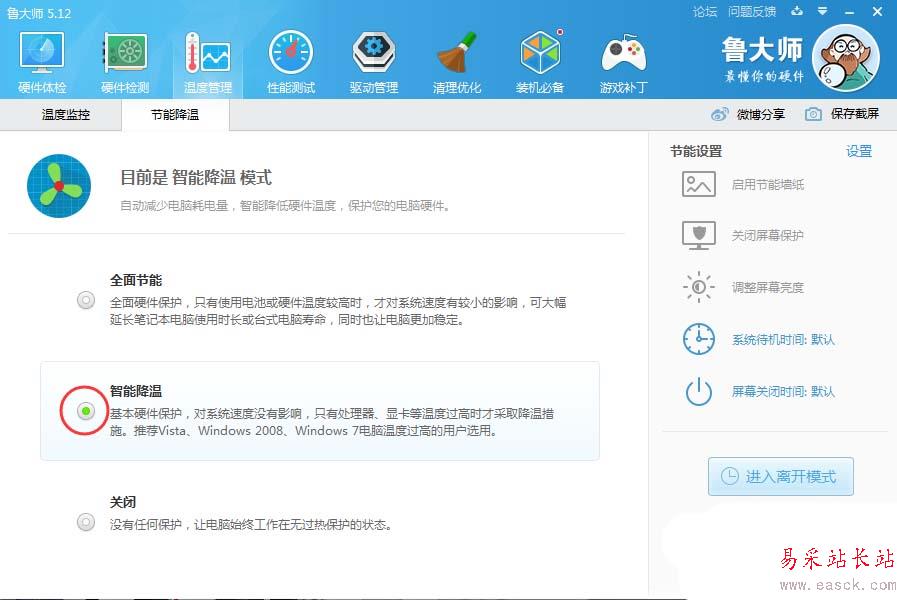Click the Weibo share icon
This screenshot has width=897, height=600.
719,114
